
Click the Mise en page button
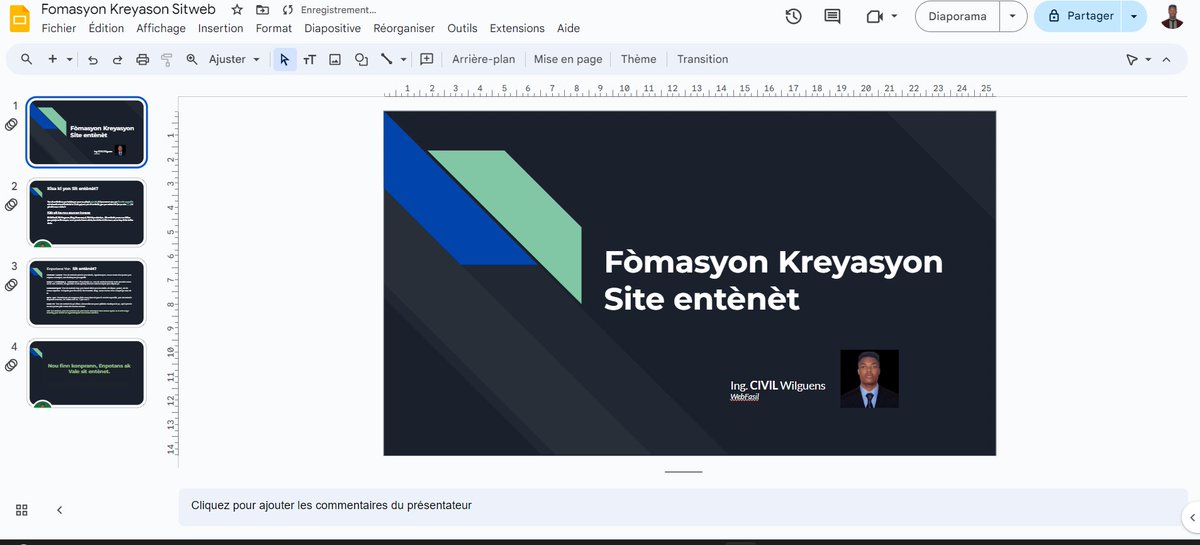[x=568, y=59]
